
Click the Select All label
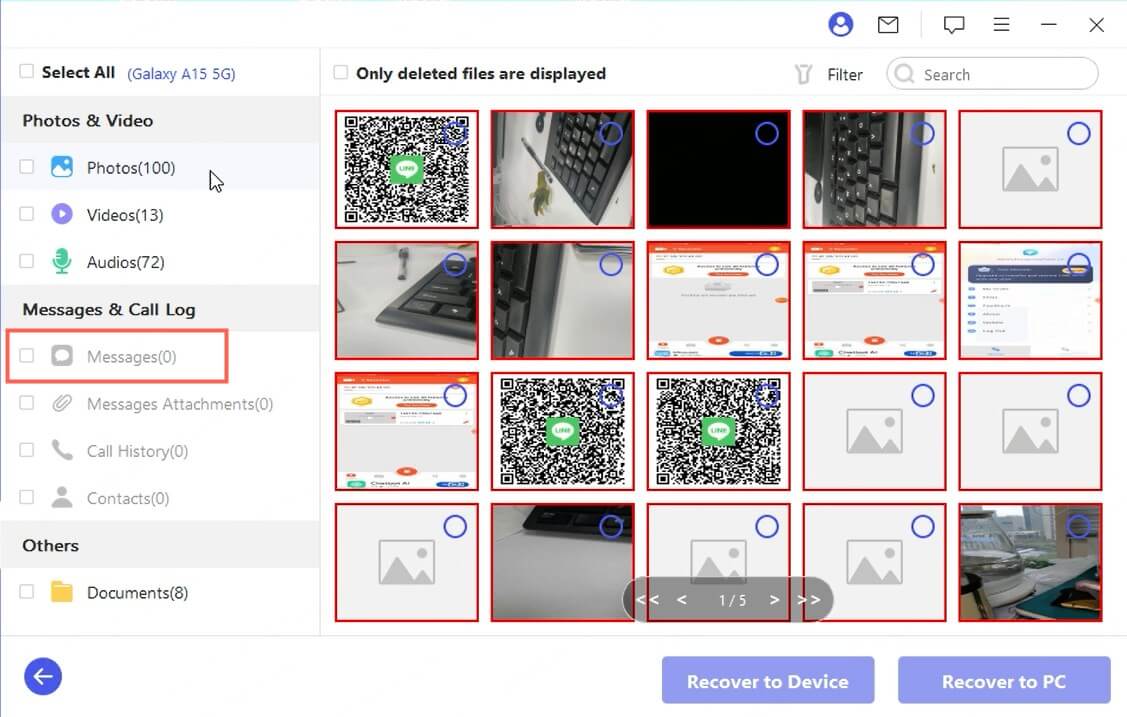click(x=78, y=72)
